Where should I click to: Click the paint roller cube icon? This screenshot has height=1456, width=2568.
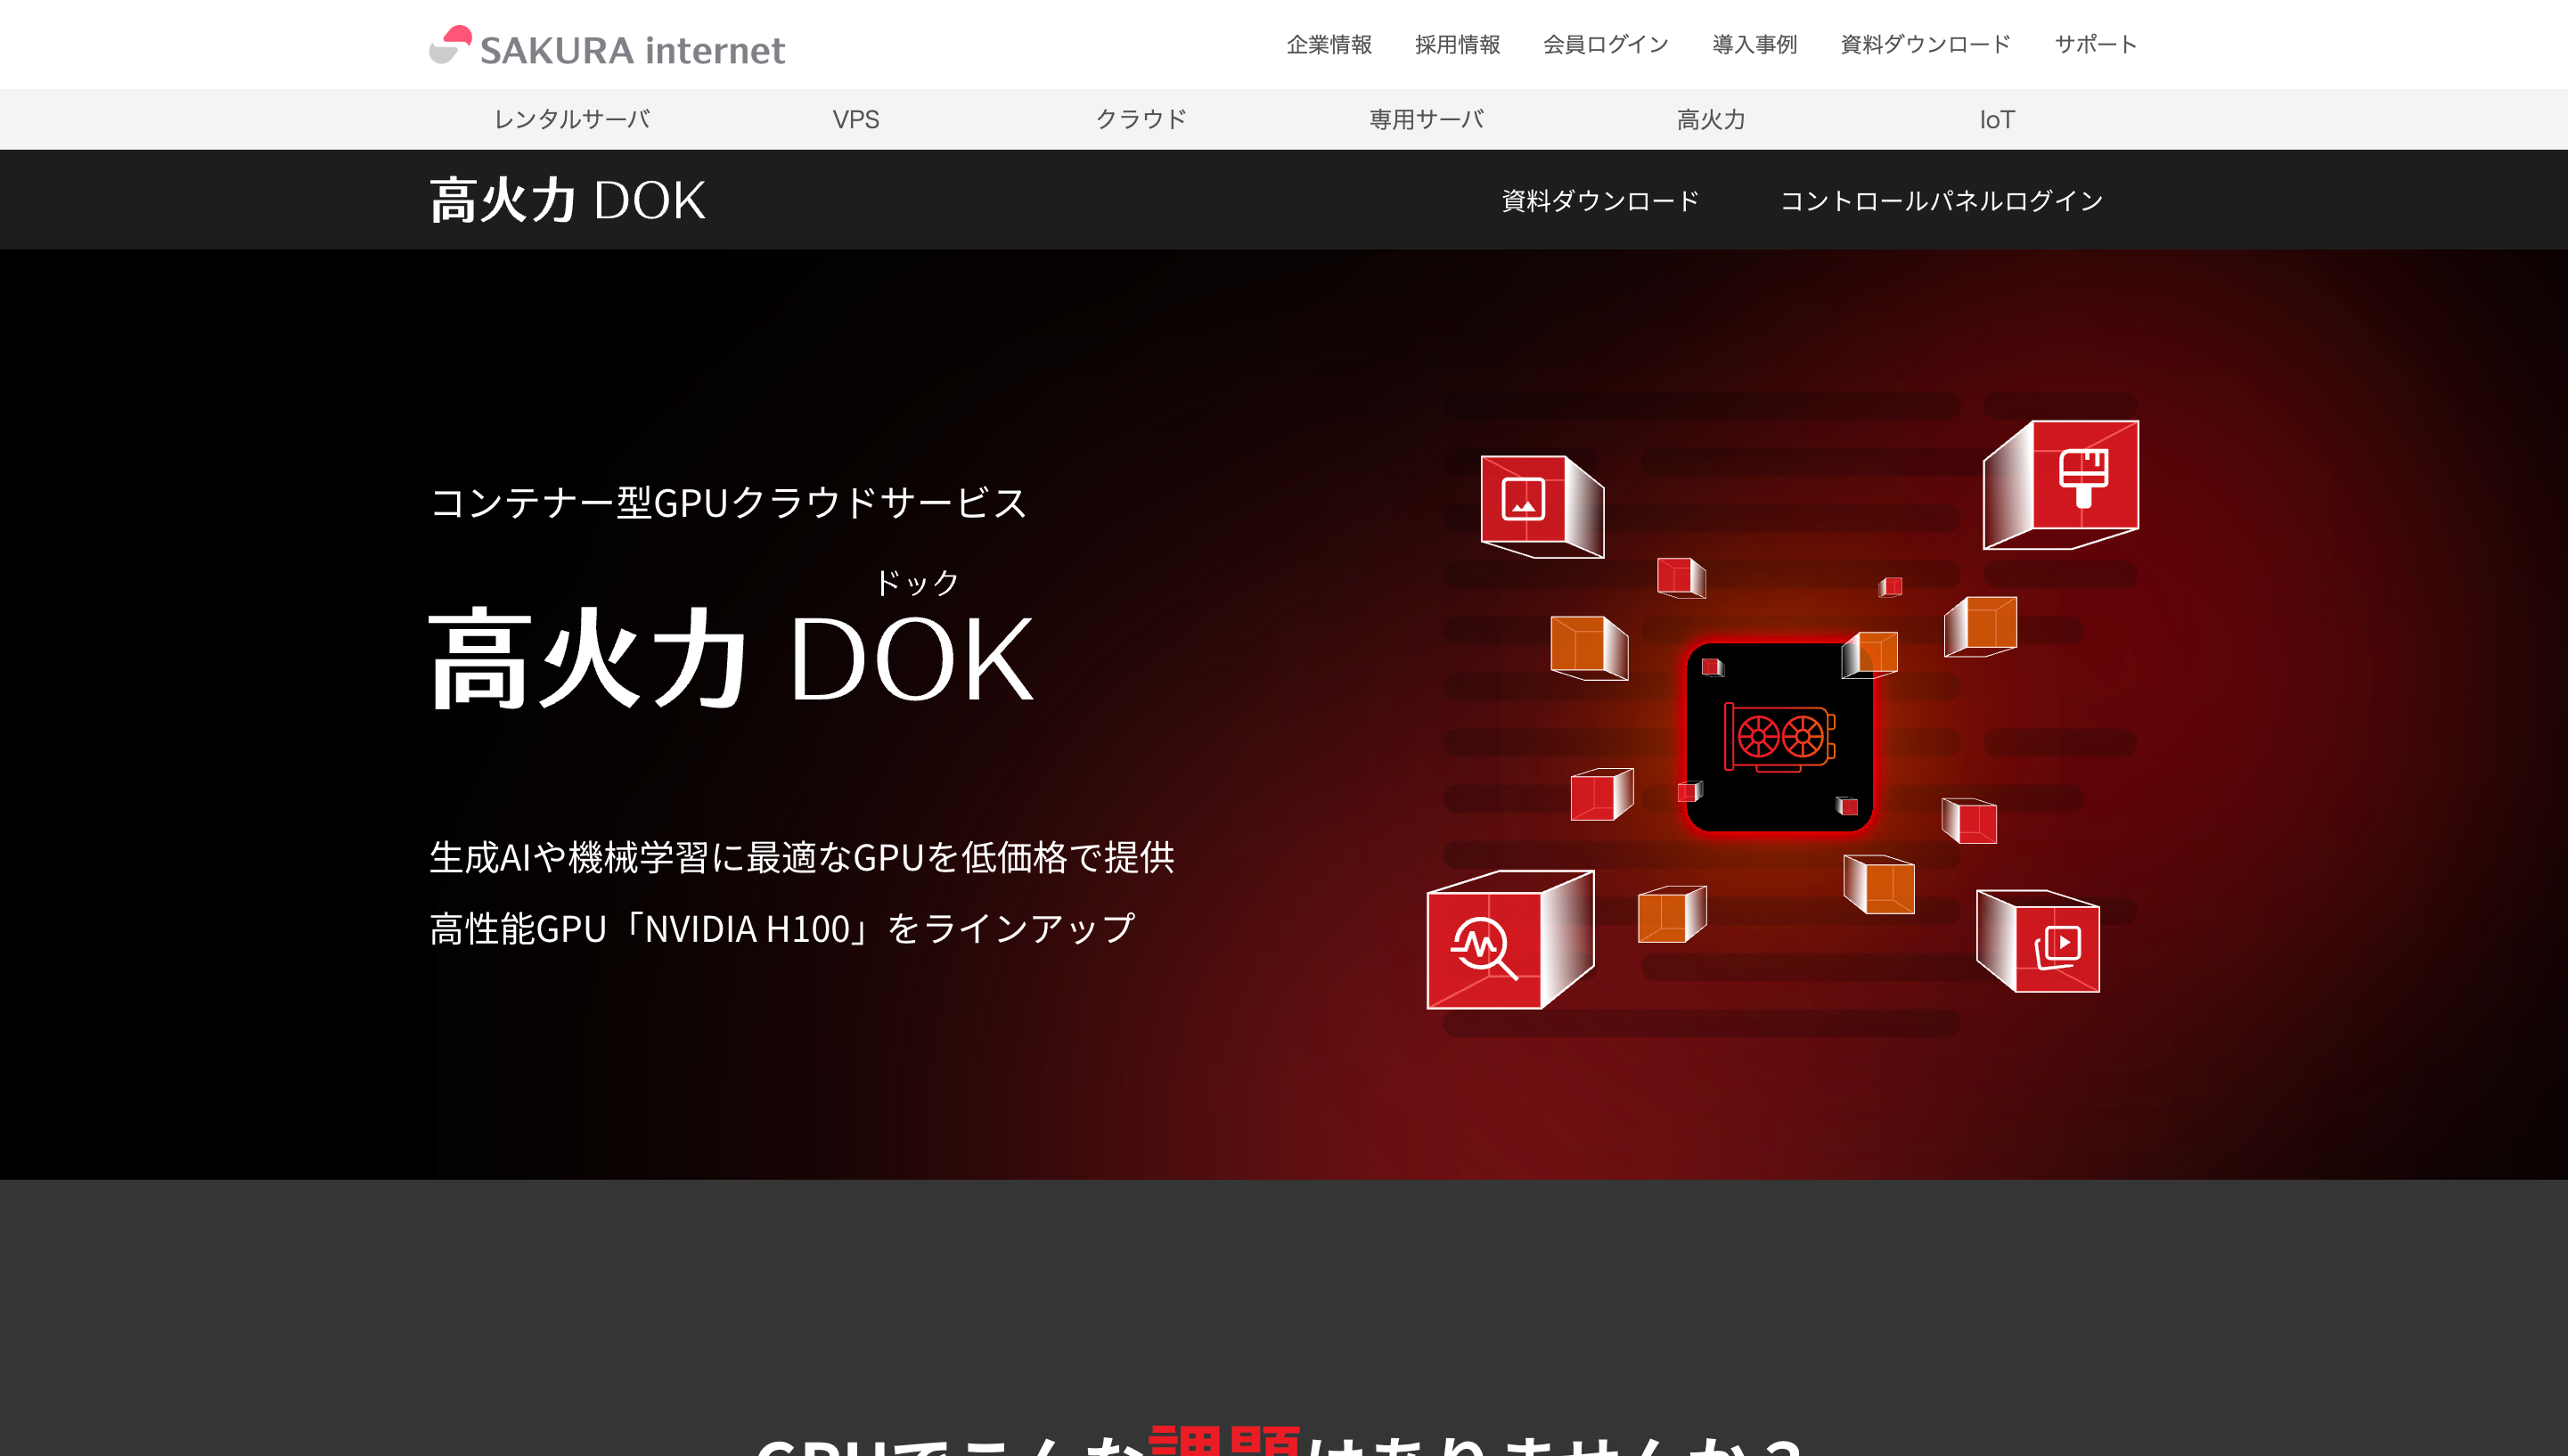(x=2061, y=484)
